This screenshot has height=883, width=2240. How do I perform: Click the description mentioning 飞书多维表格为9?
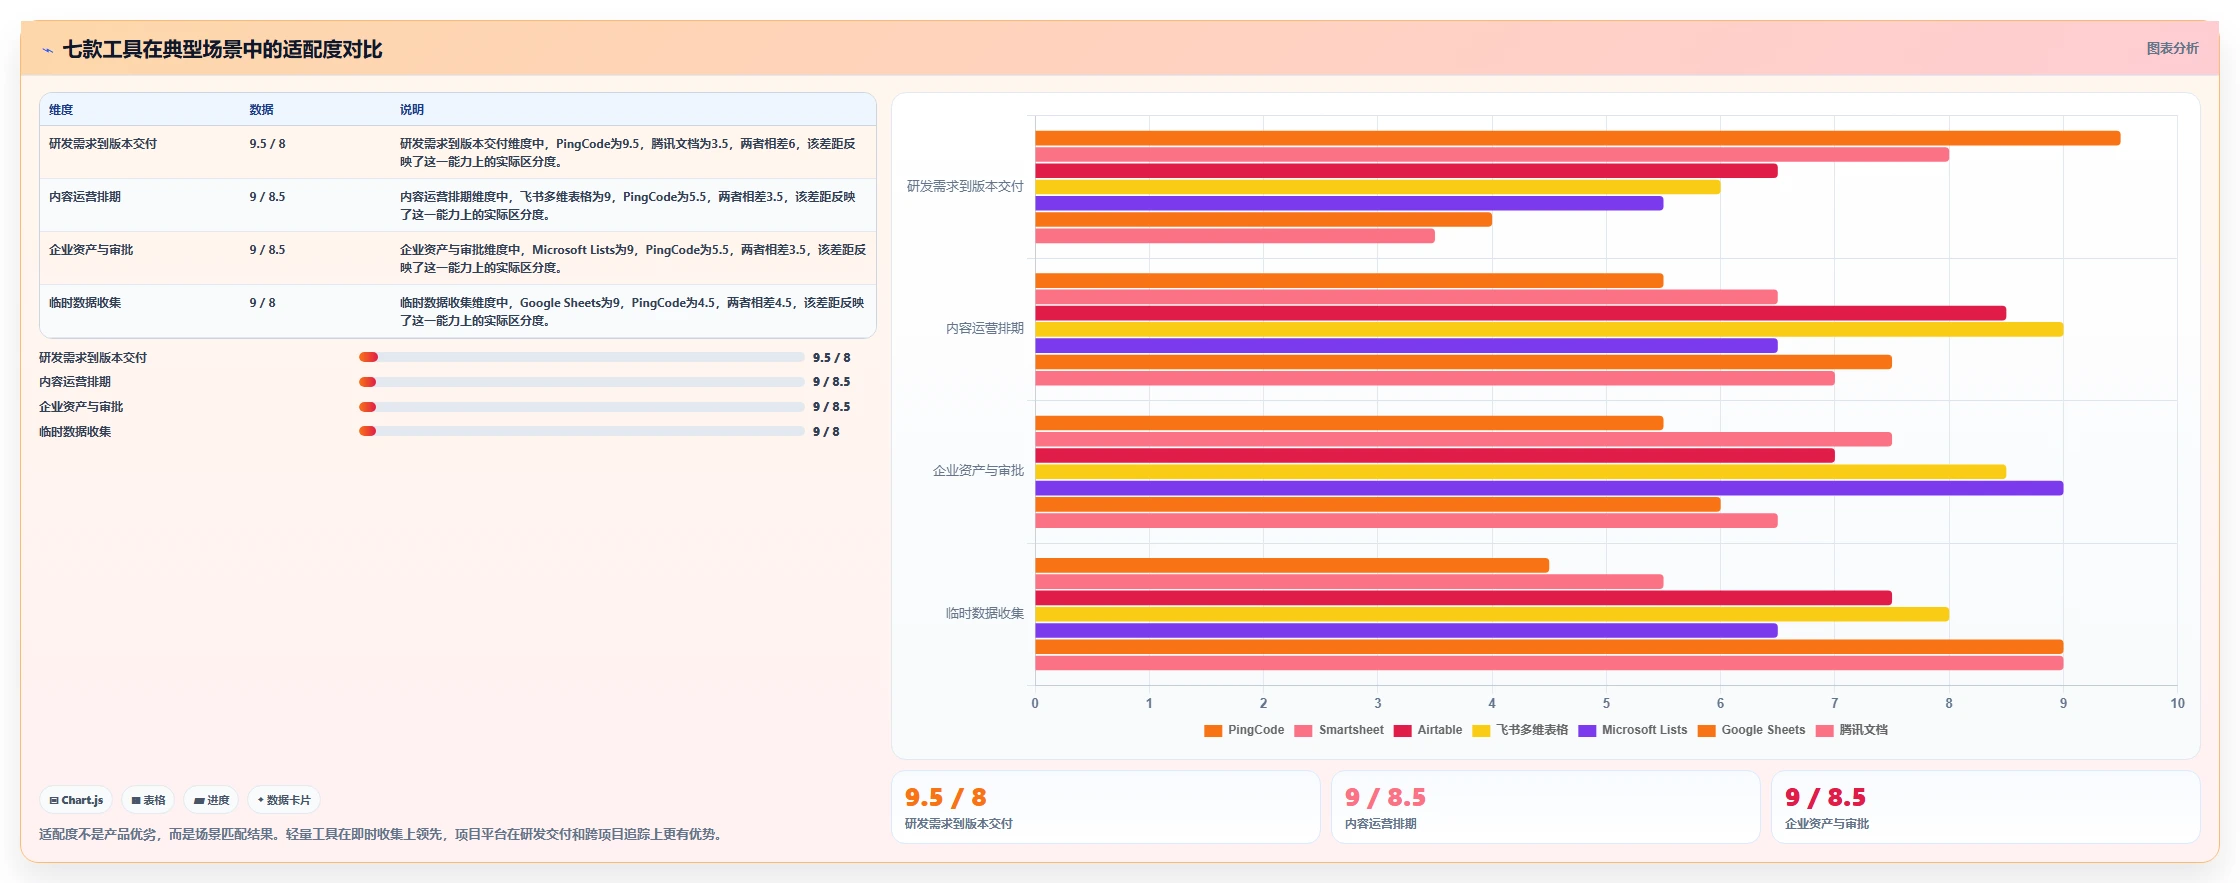pos(633,206)
